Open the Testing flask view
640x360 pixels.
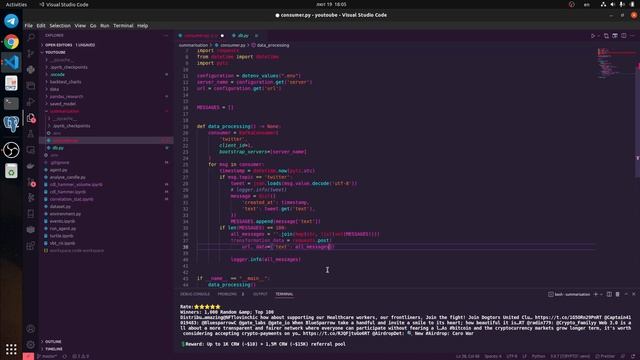31,134
